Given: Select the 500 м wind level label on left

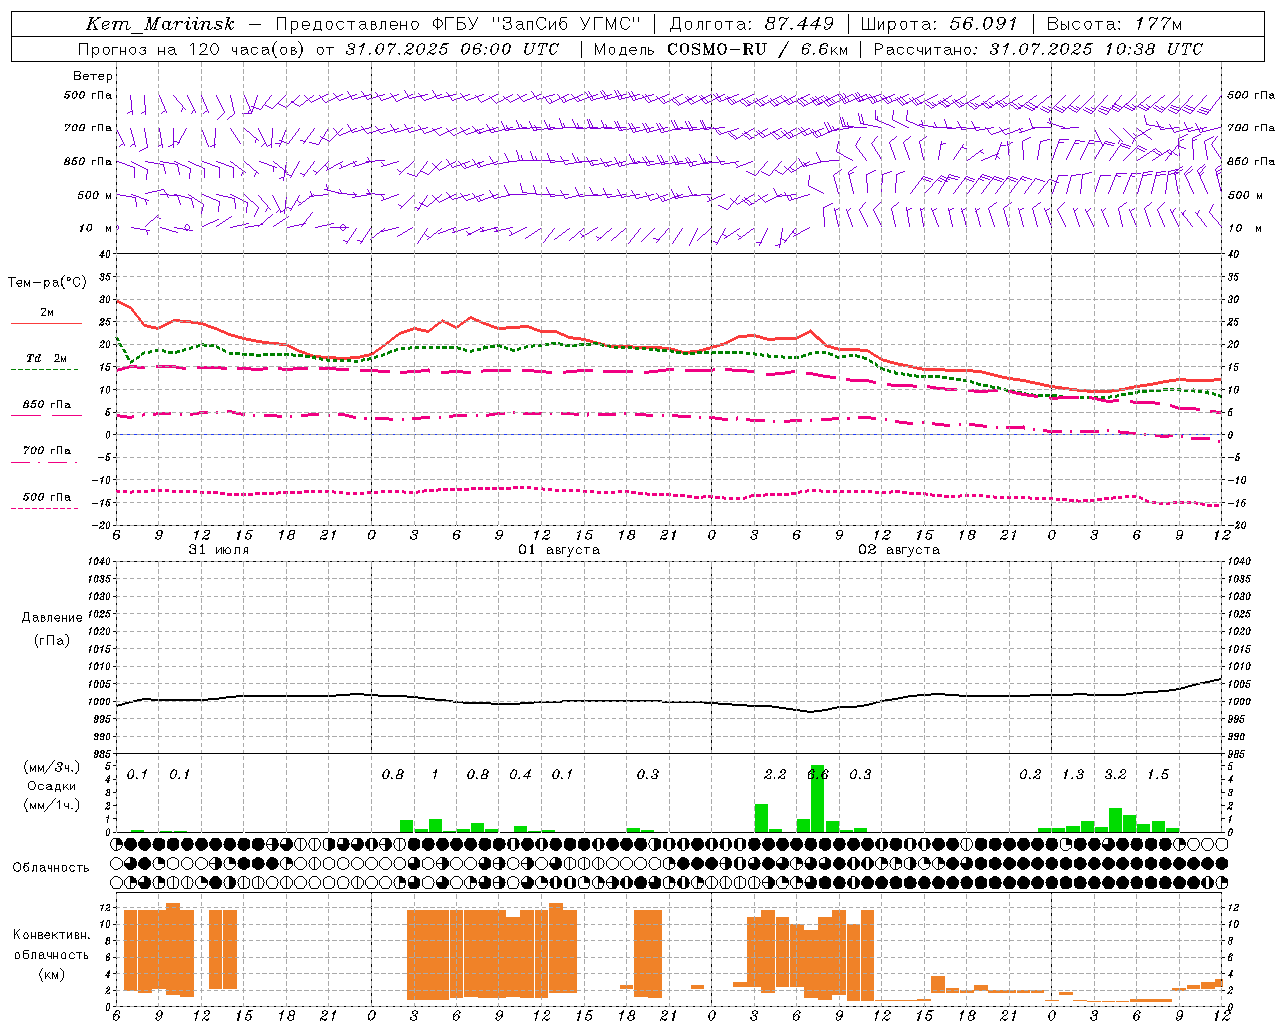Looking at the screenshot, I should click(x=96, y=195).
